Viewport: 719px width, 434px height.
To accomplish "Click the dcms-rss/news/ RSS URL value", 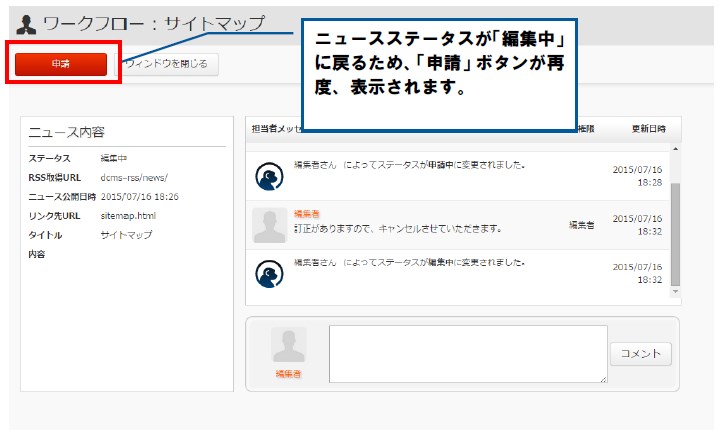I will point(134,178).
